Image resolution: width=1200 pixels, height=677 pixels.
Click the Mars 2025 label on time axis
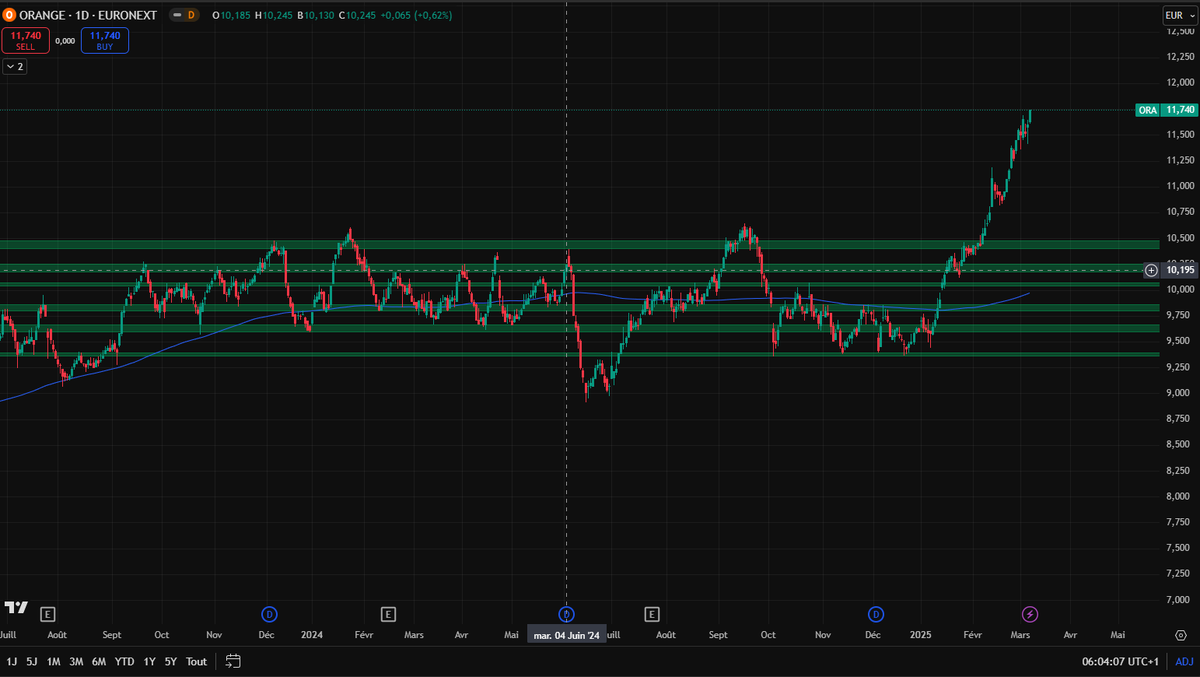pyautogui.click(x=1021, y=635)
